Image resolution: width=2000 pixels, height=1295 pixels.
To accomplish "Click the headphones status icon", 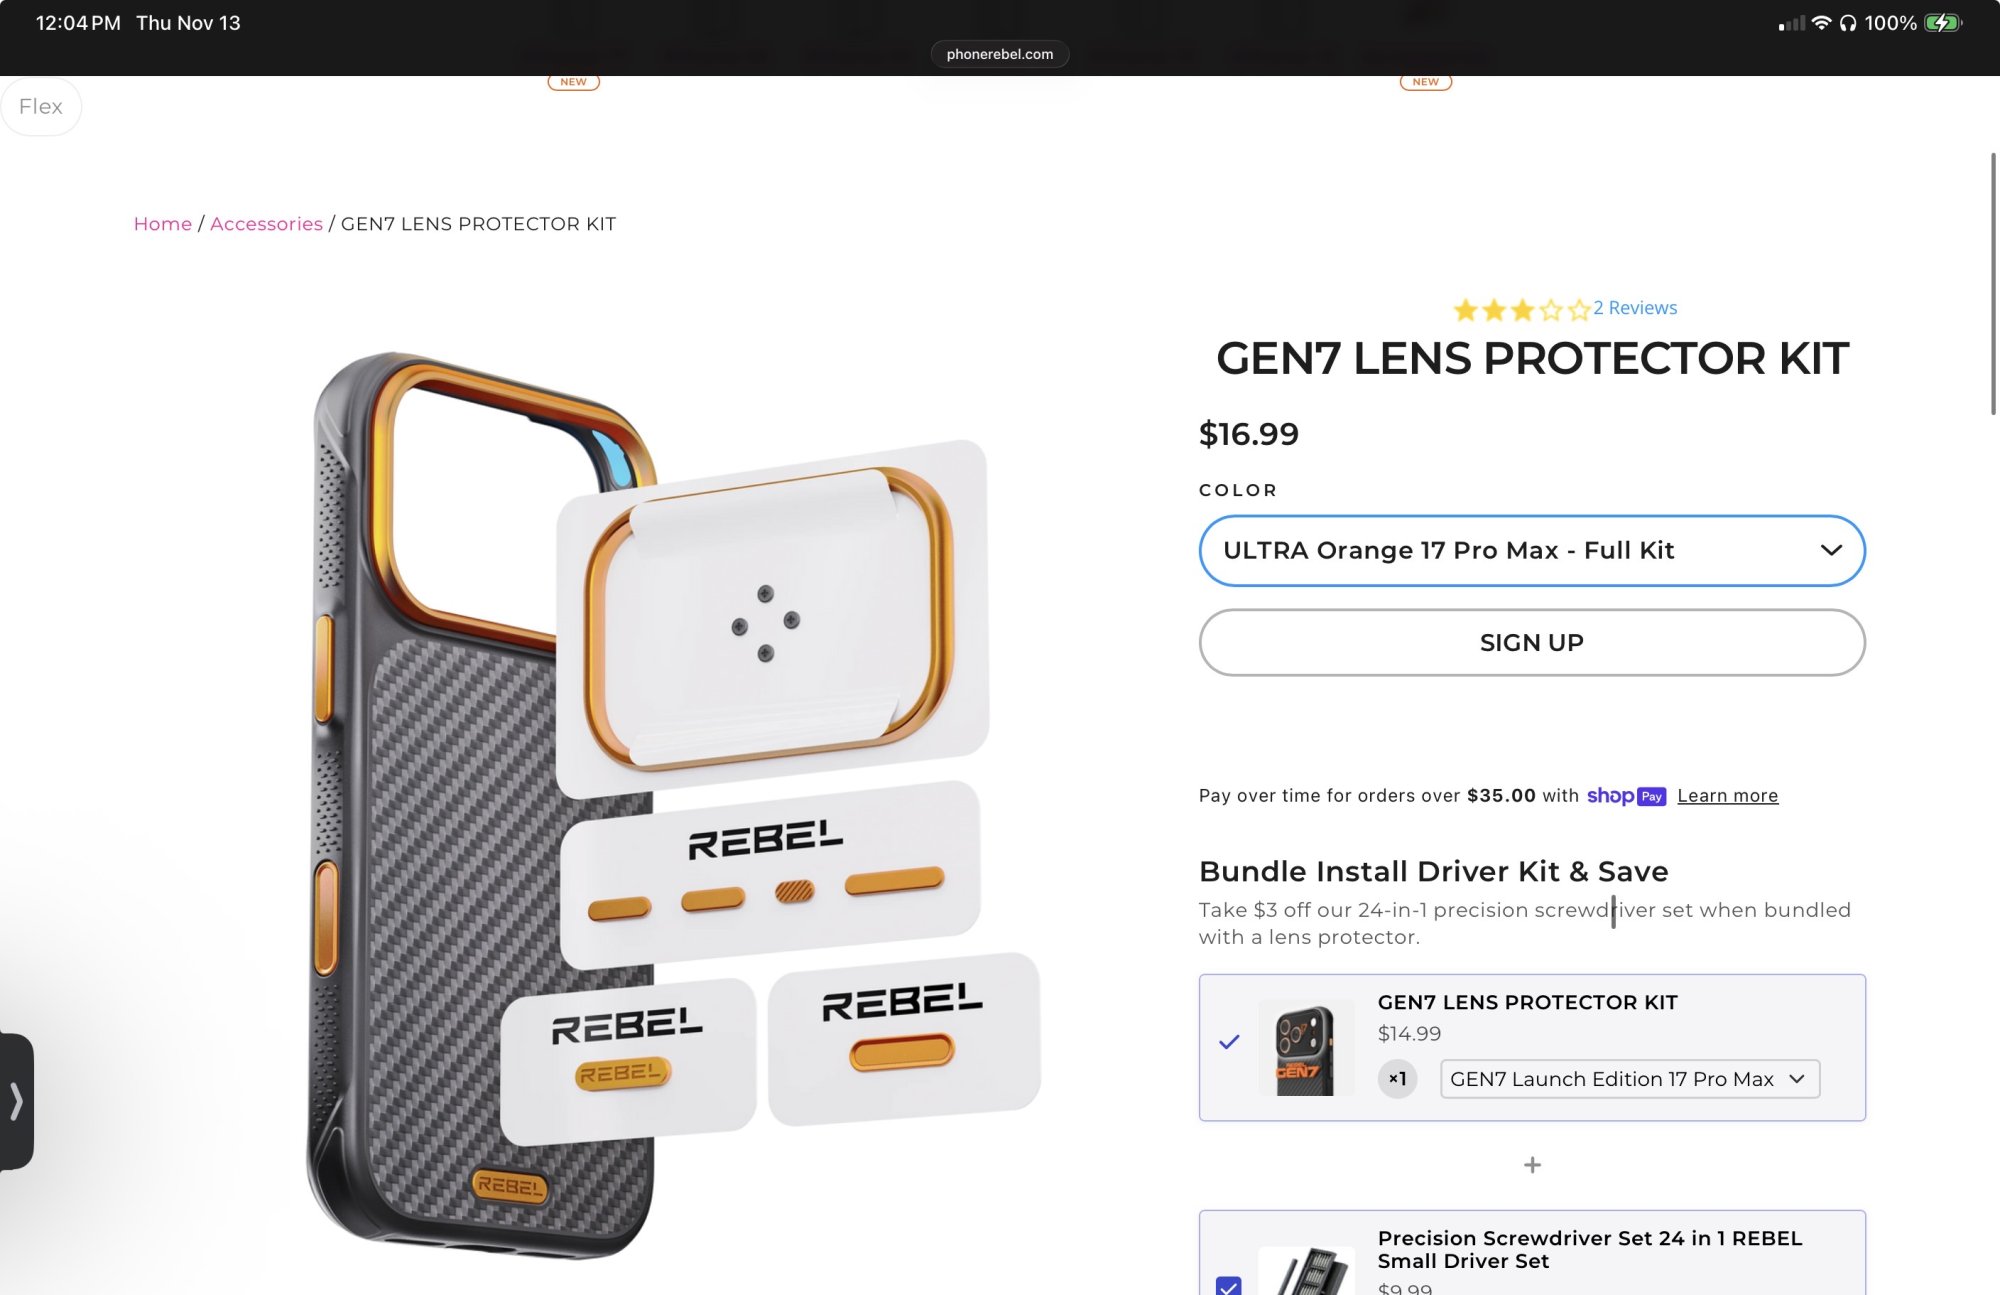I will click(x=1848, y=23).
